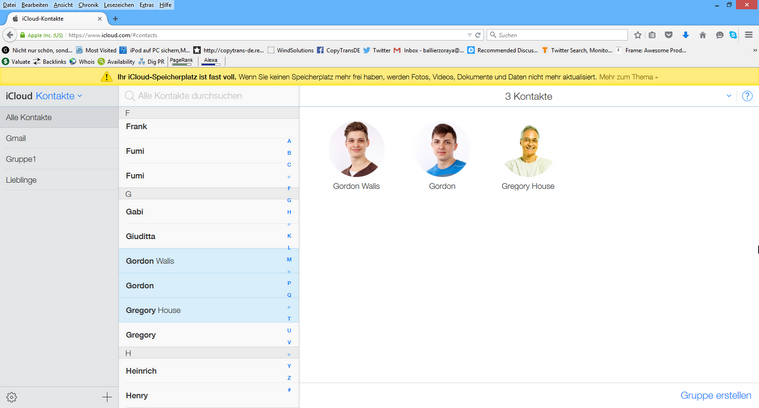Go to the Firefox home icon
Image resolution: width=759 pixels, height=408 pixels.
[702, 35]
